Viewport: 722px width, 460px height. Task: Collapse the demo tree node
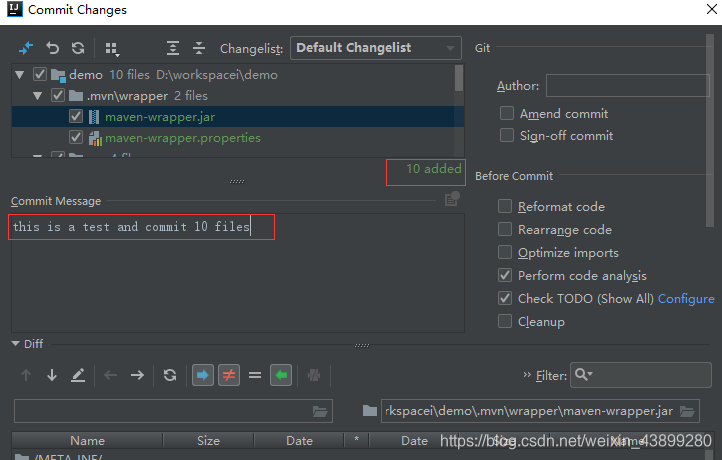[x=19, y=75]
